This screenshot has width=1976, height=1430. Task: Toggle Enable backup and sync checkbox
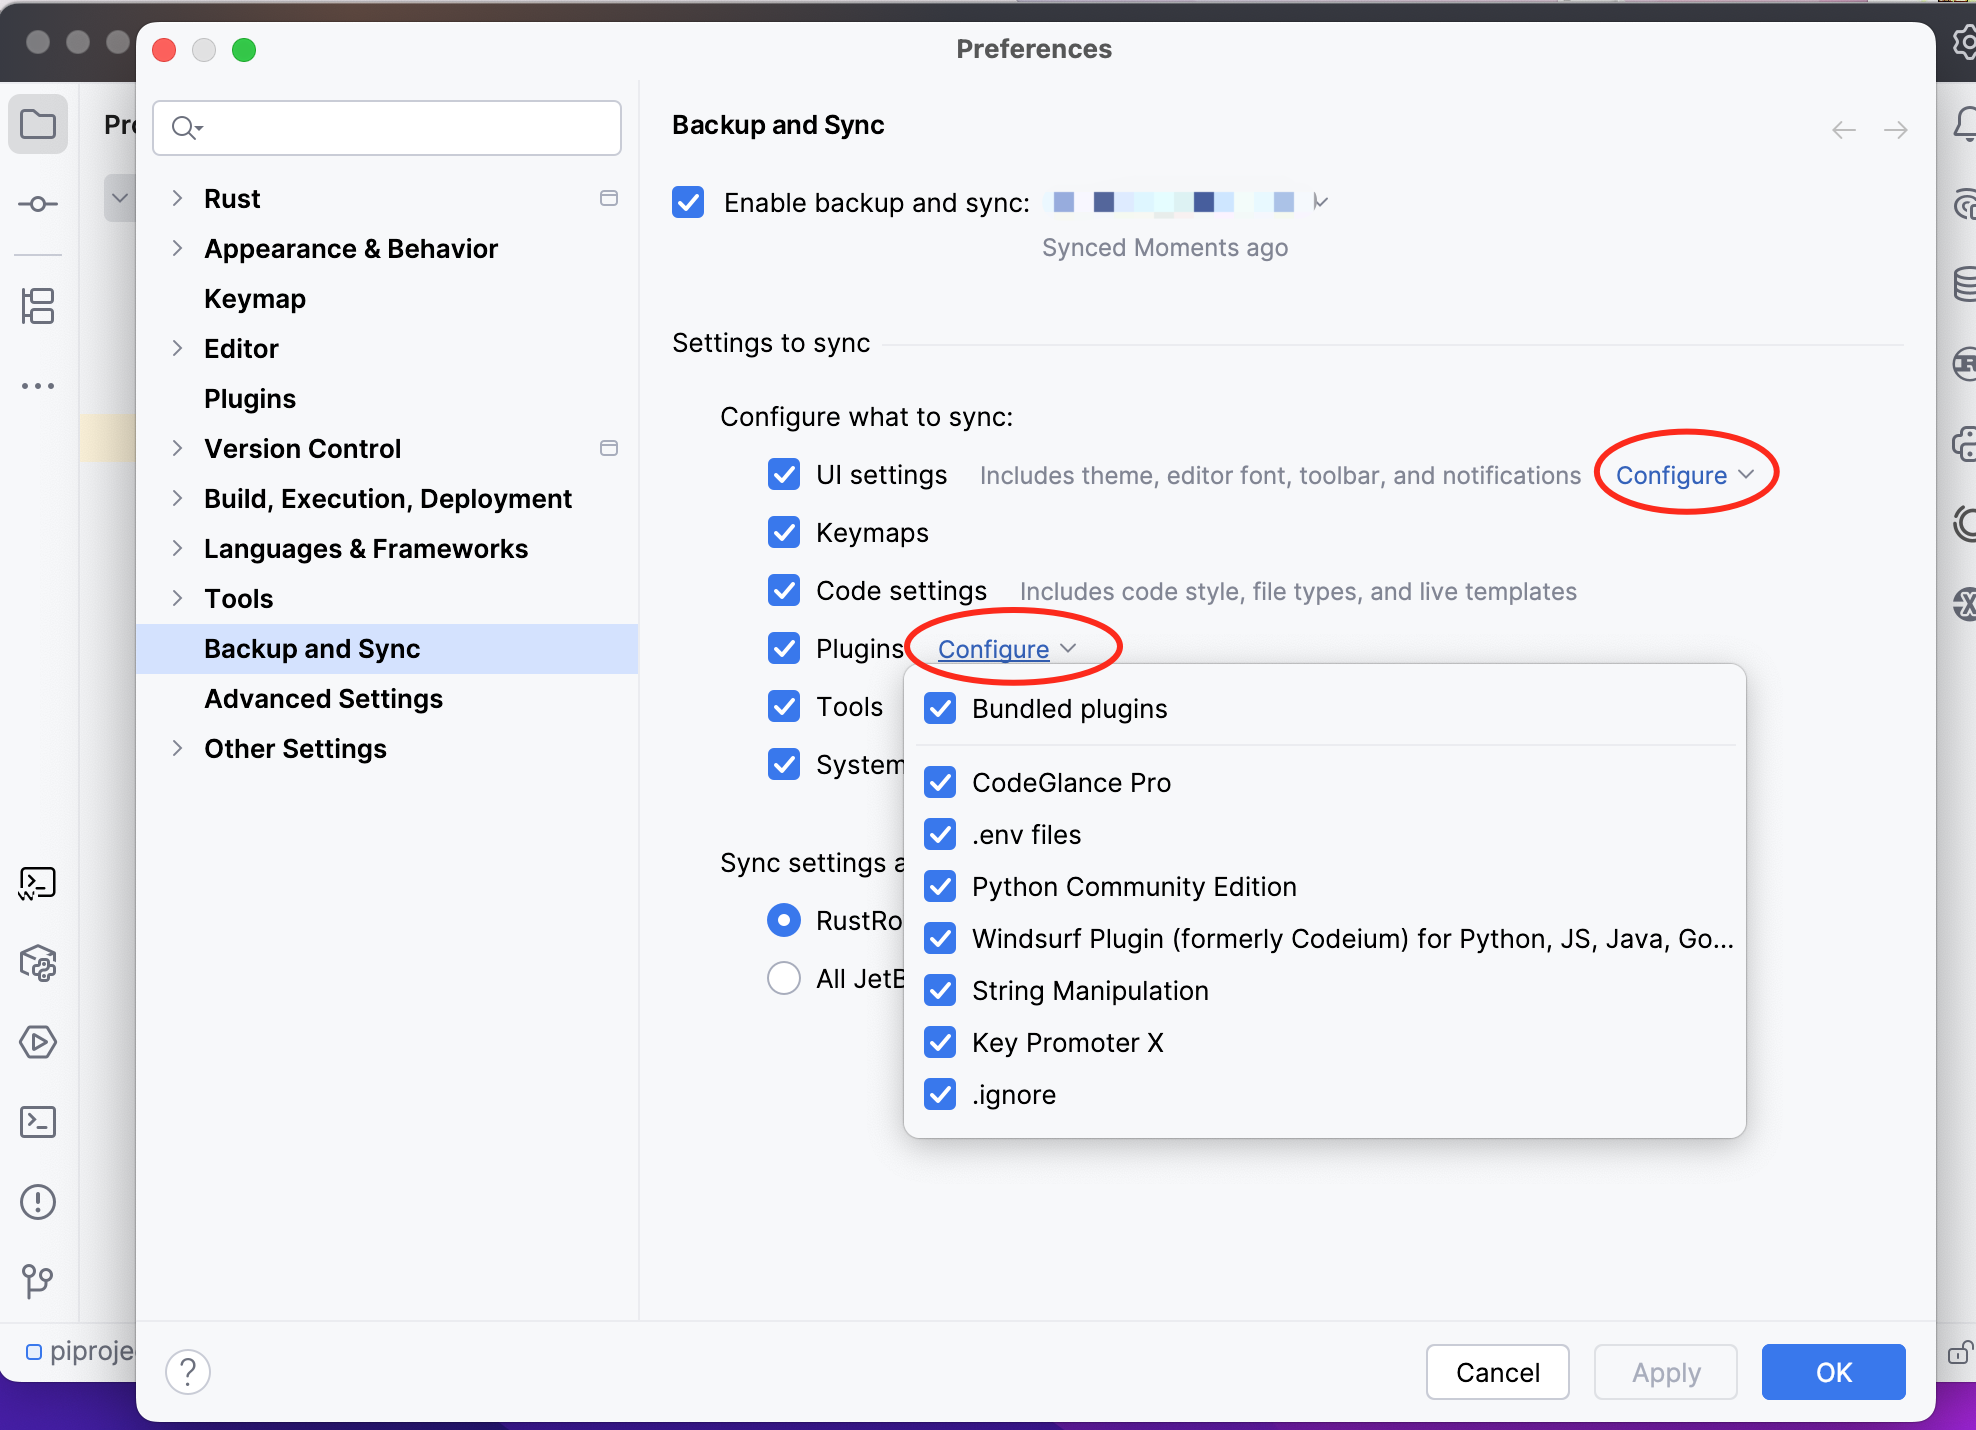(688, 202)
